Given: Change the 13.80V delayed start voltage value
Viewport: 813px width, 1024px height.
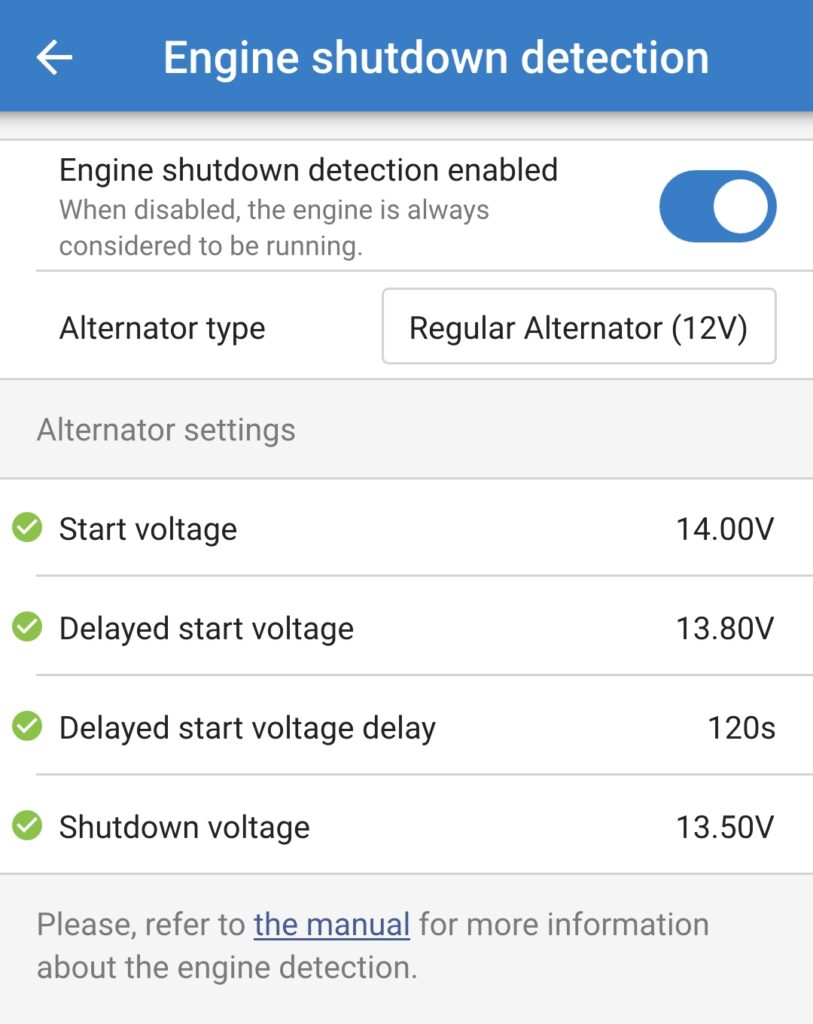Looking at the screenshot, I should [725, 628].
